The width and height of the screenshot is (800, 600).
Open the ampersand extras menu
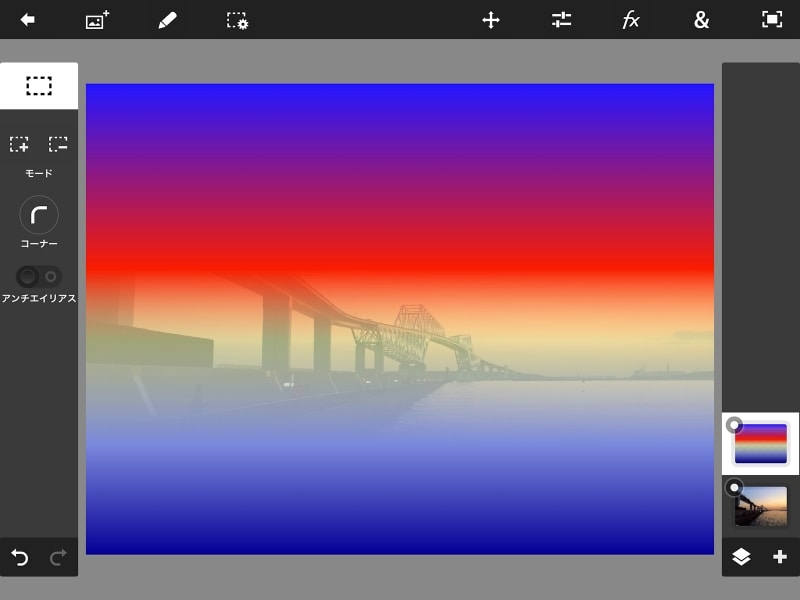(x=701, y=20)
